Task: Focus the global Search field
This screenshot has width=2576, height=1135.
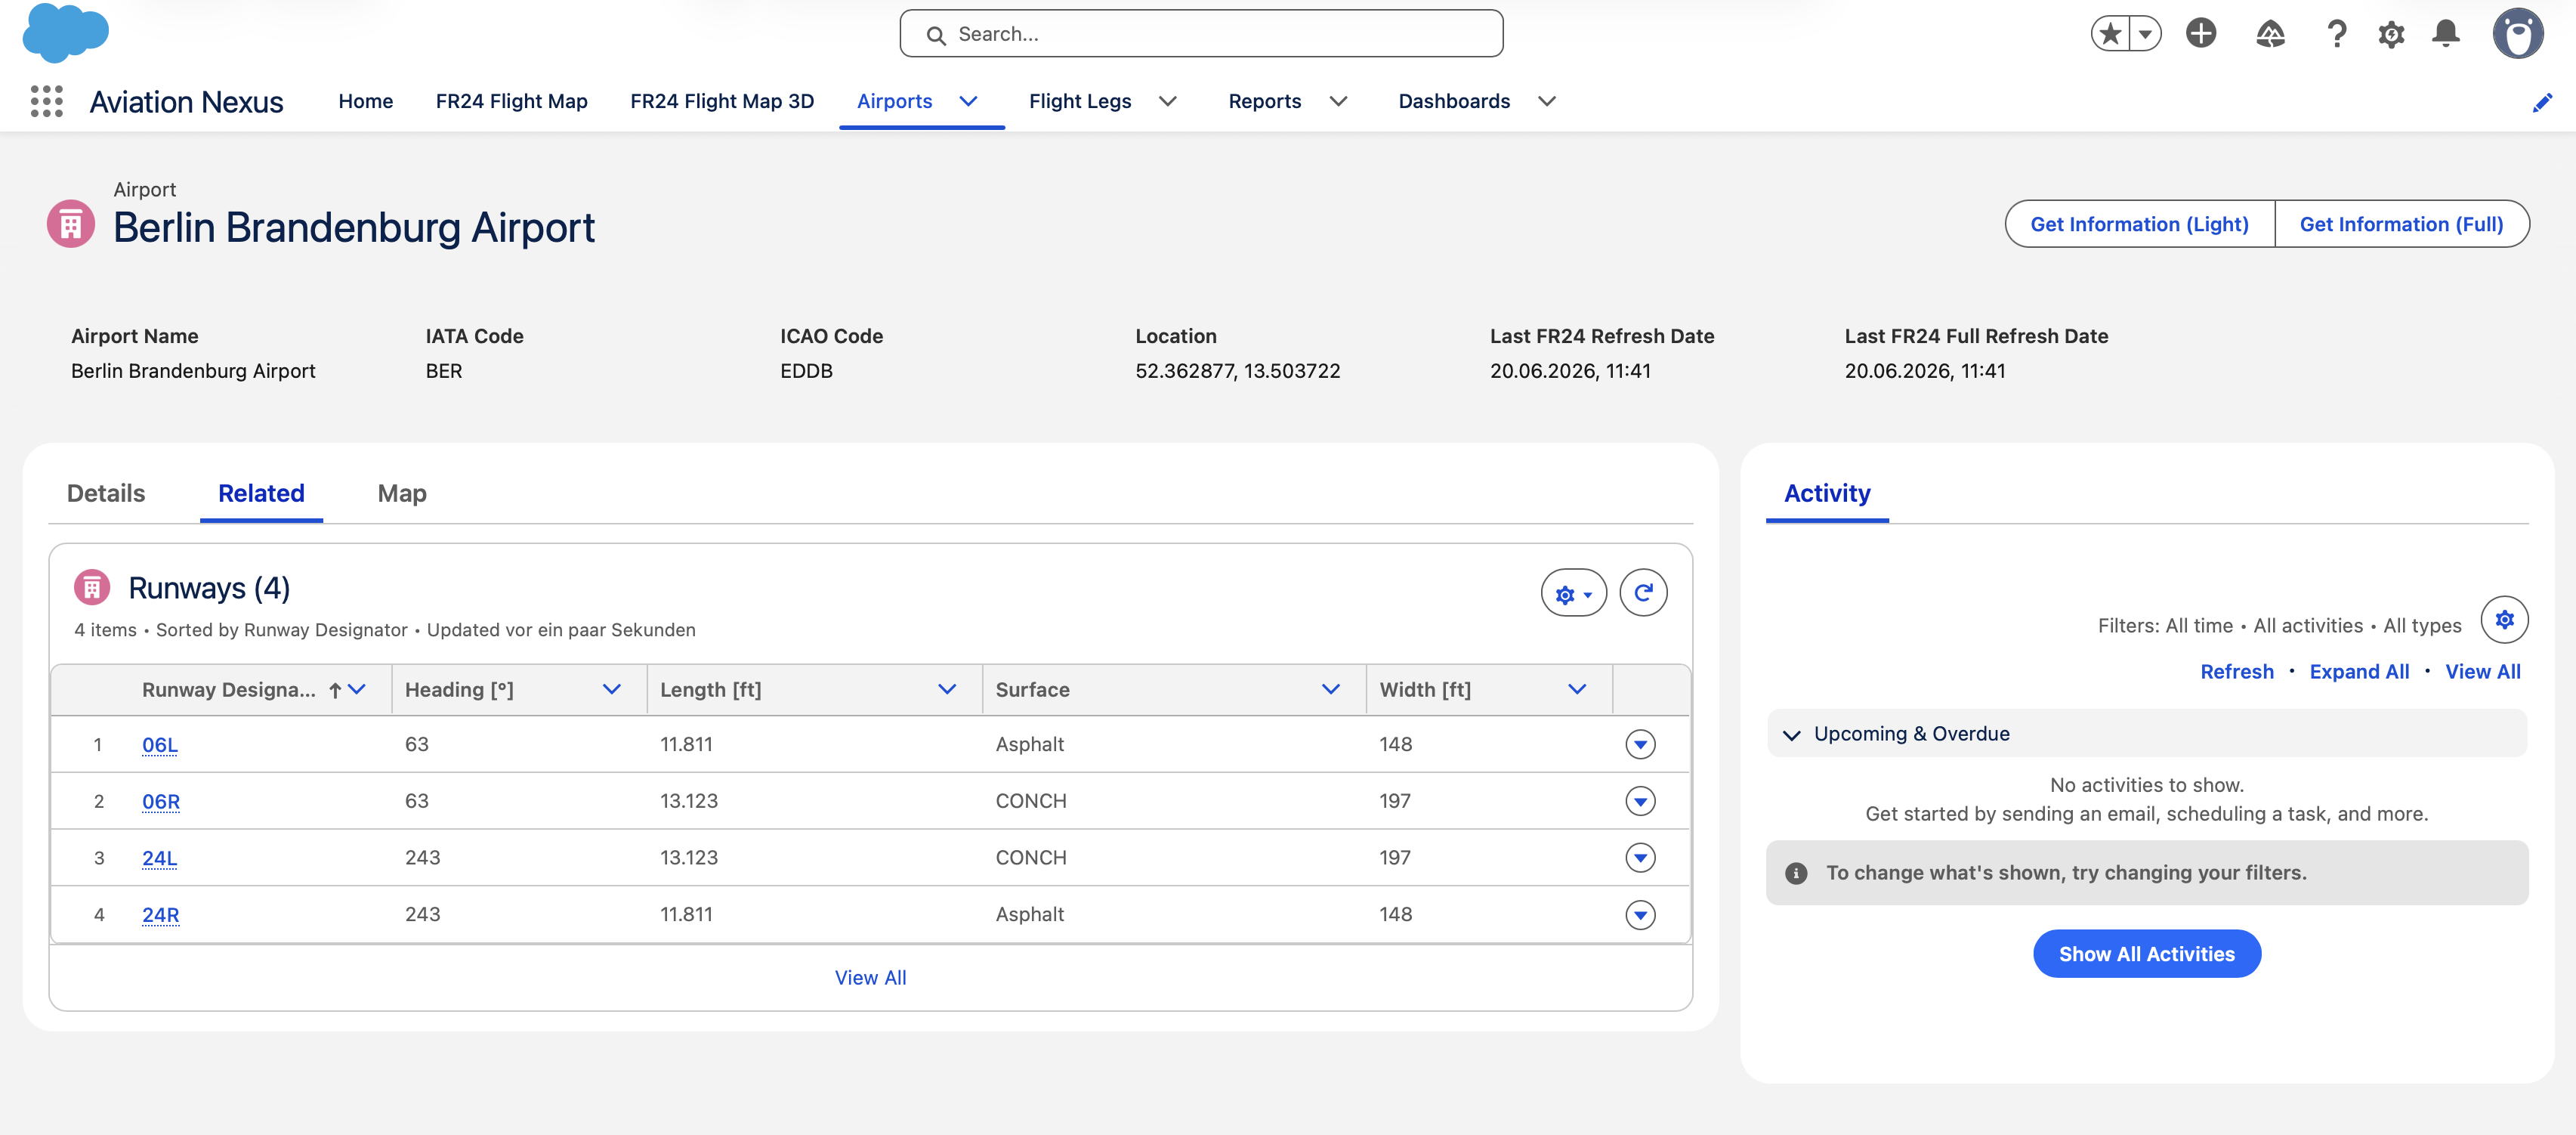Action: (x=1201, y=34)
